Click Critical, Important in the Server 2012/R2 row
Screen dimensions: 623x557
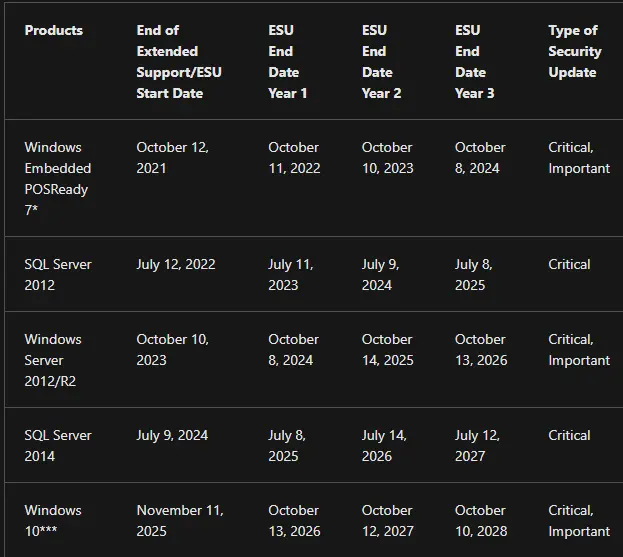coord(579,350)
